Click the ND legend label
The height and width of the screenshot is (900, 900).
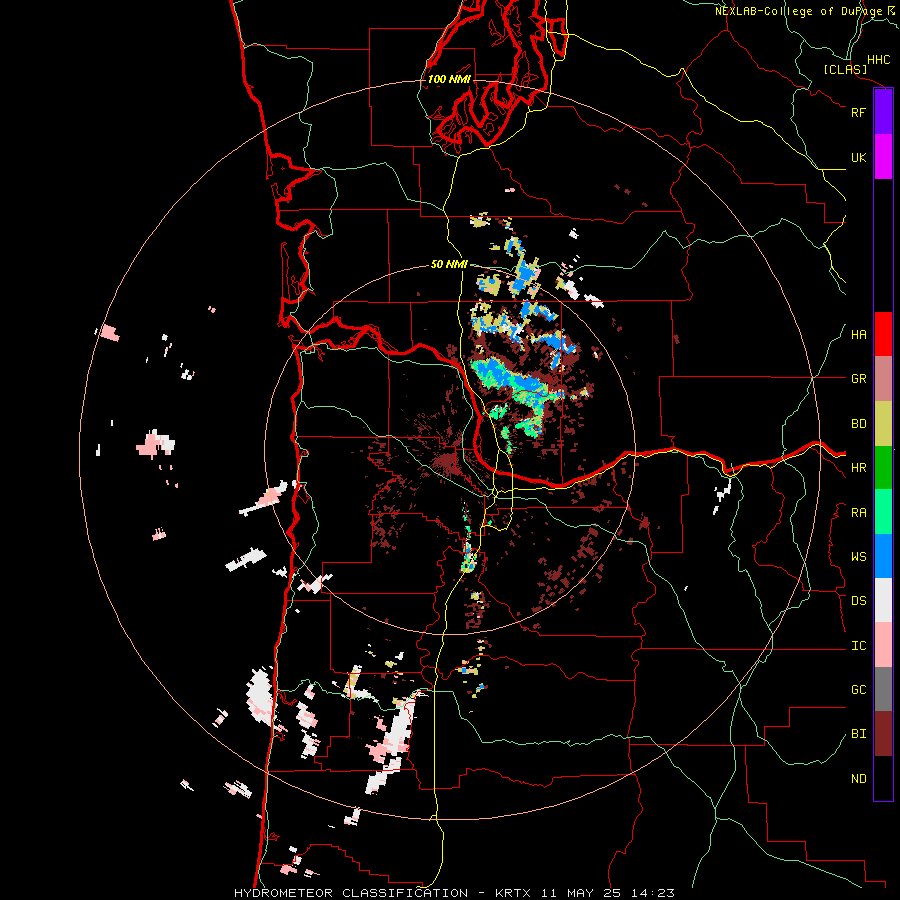click(858, 779)
